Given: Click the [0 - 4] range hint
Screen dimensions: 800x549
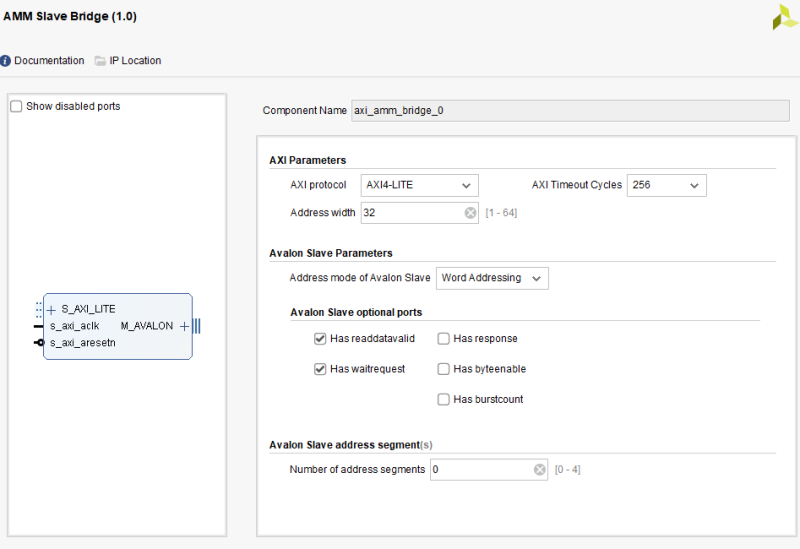Looking at the screenshot, I should tap(567, 469).
